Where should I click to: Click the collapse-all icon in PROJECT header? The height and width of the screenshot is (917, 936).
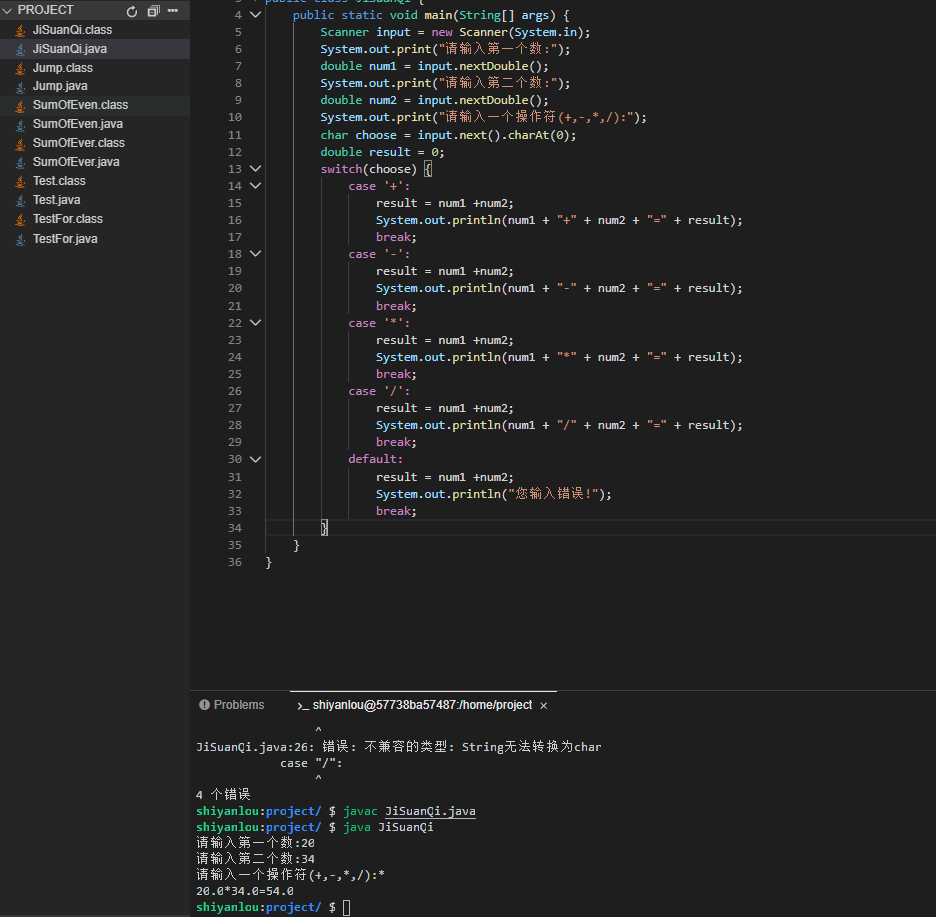pyautogui.click(x=153, y=11)
